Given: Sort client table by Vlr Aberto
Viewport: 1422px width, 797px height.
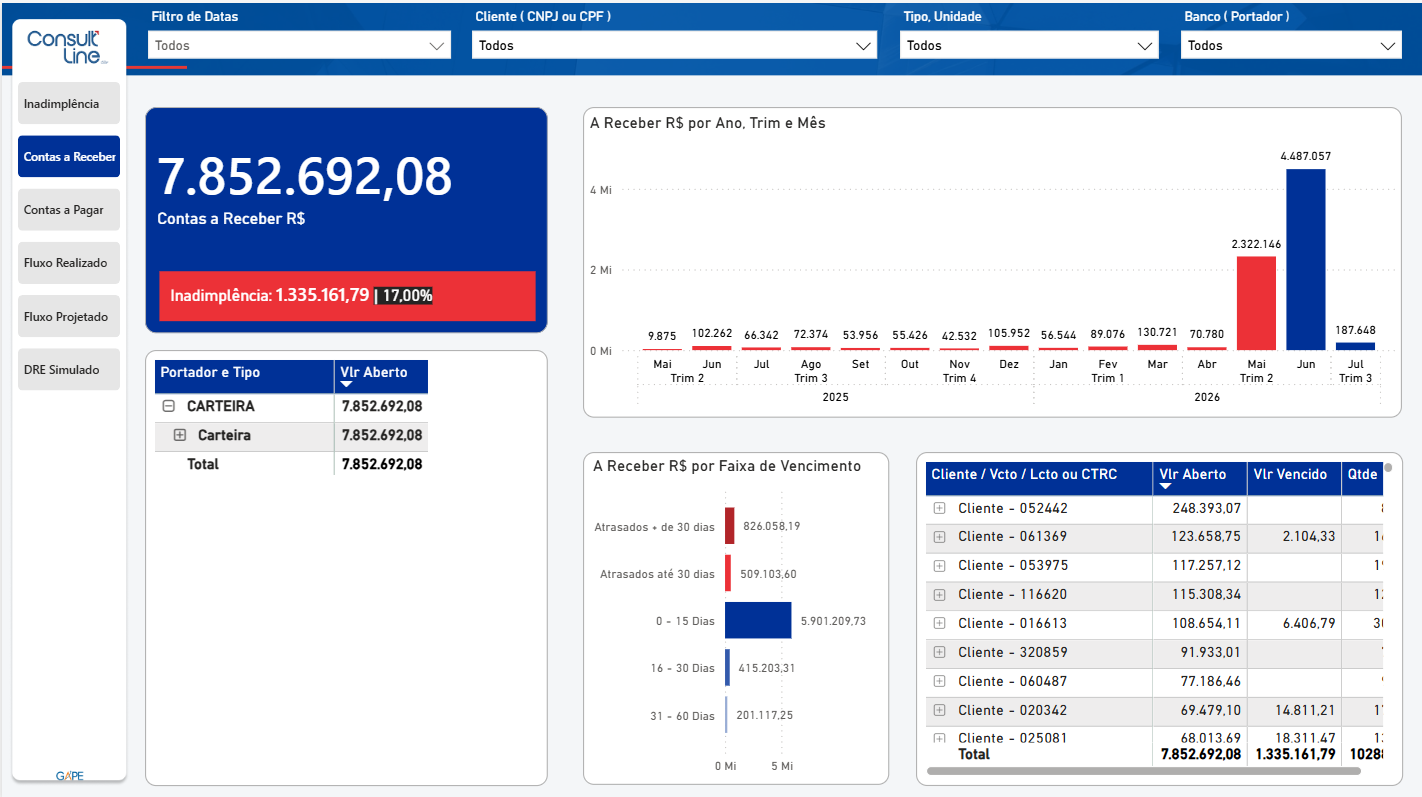Looking at the screenshot, I should (x=1199, y=478).
